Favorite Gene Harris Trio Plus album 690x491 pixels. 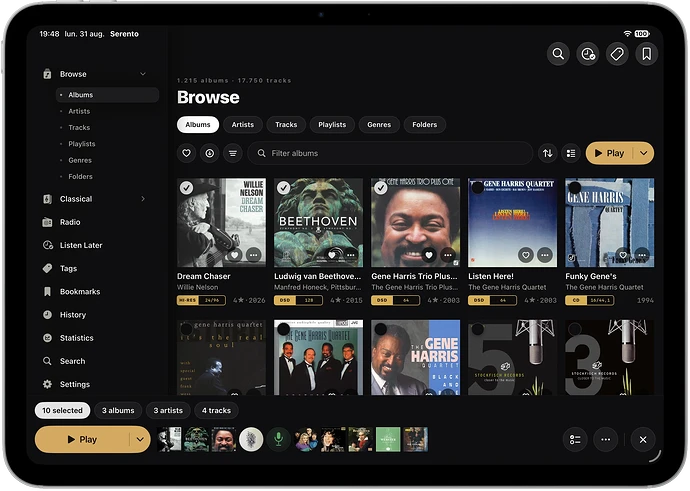tap(429, 255)
